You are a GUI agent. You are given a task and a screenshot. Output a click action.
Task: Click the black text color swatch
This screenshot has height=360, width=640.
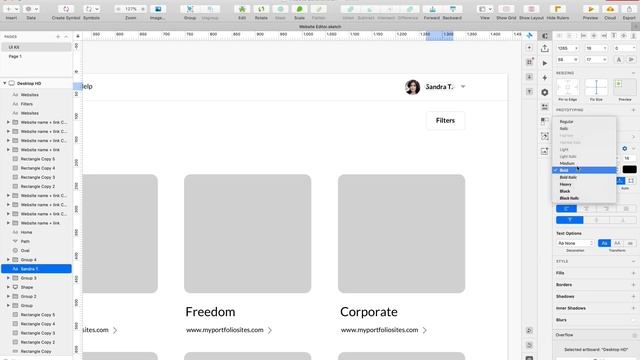click(629, 169)
